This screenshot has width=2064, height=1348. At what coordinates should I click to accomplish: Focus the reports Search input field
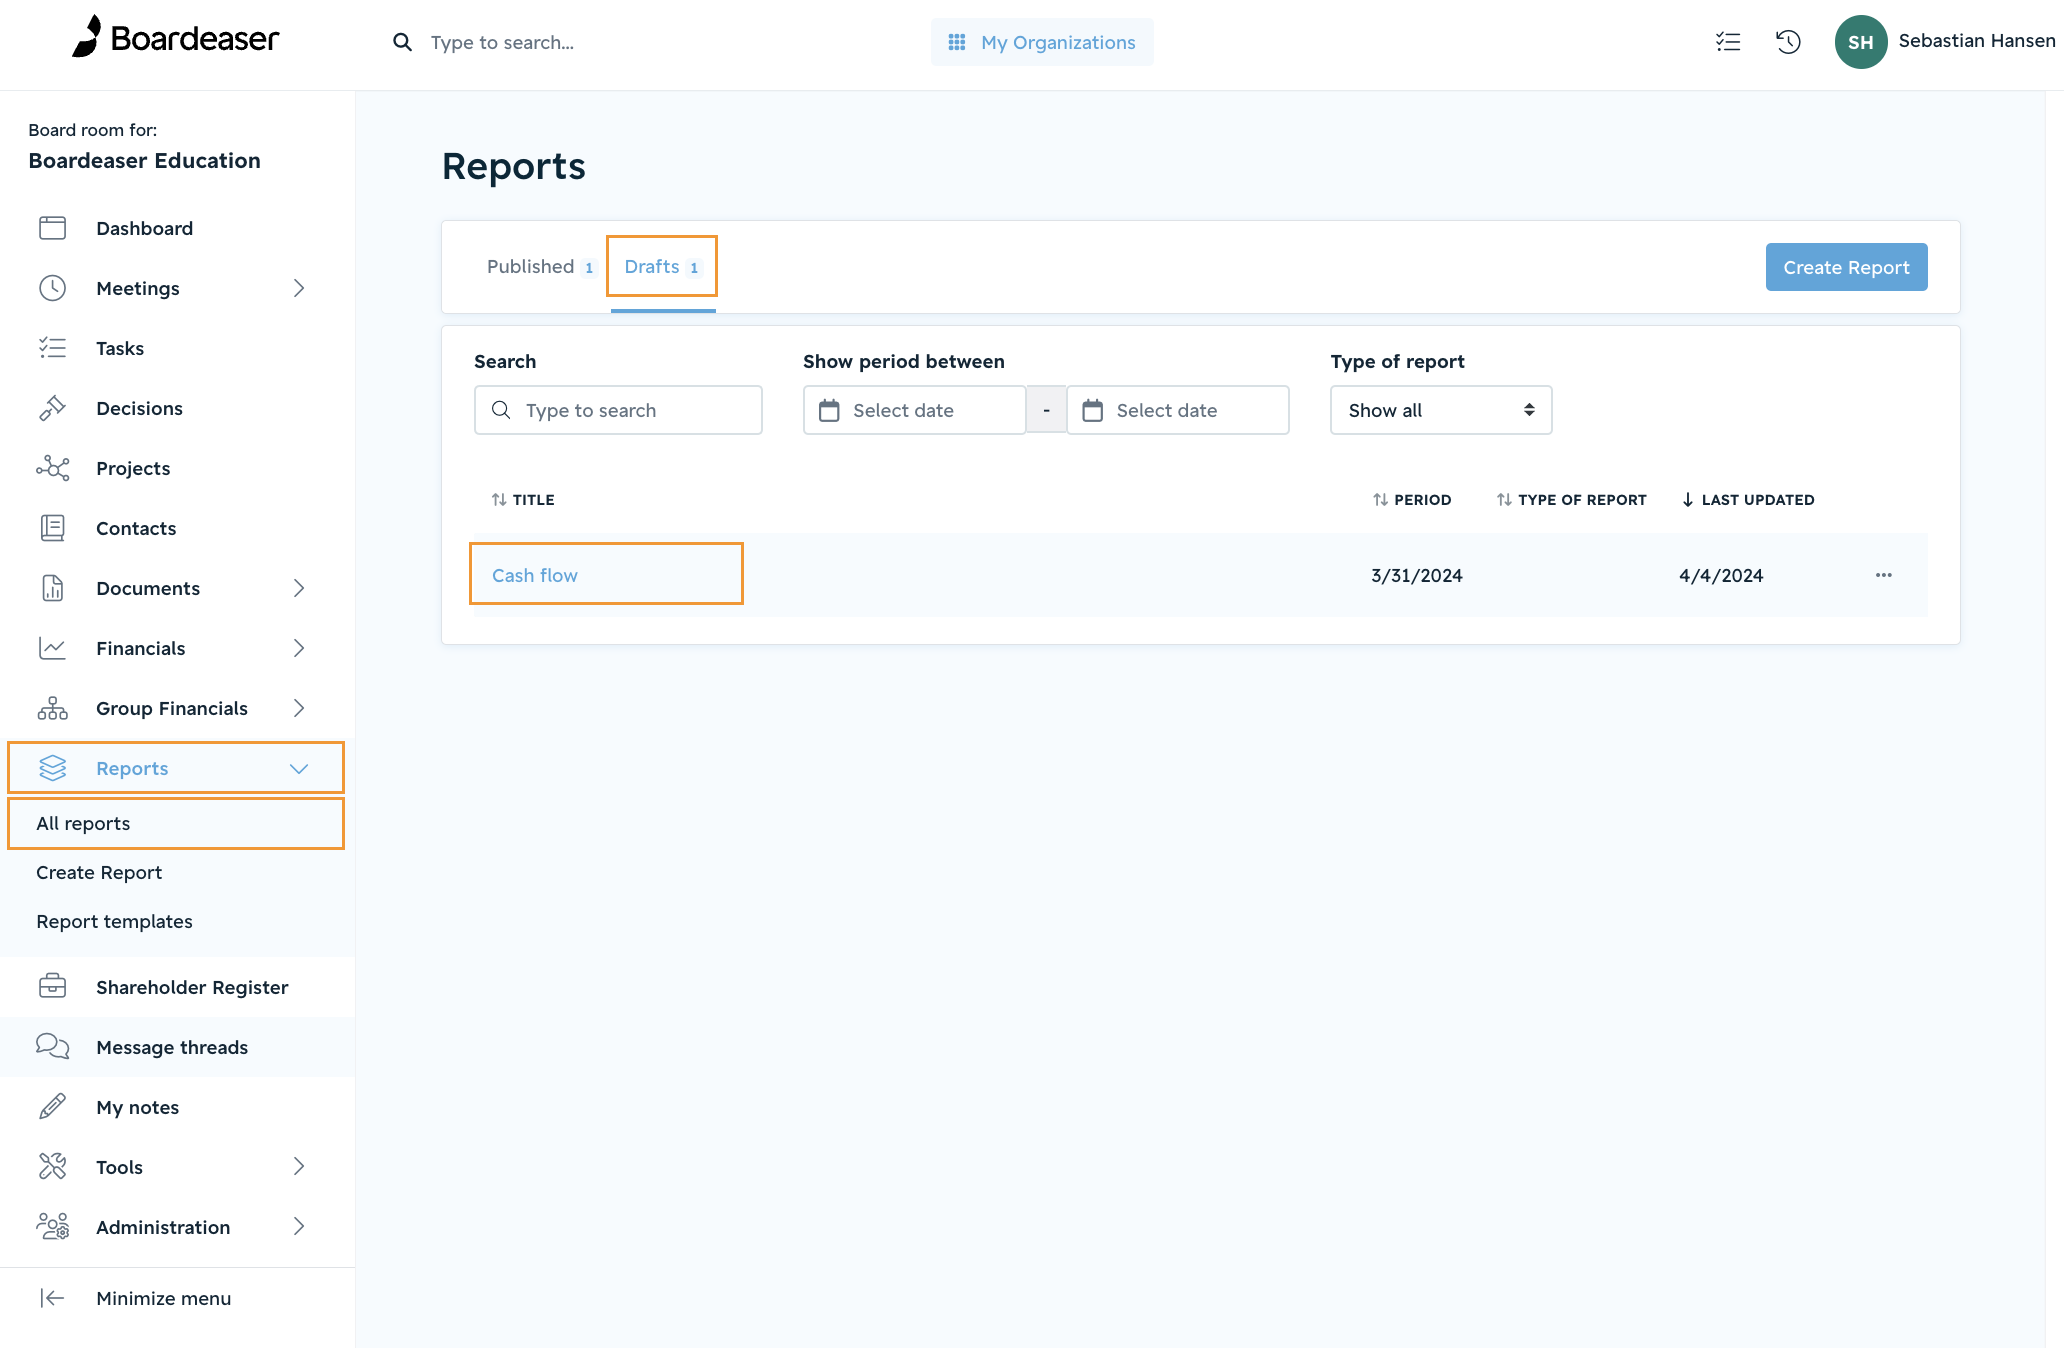pos(618,410)
